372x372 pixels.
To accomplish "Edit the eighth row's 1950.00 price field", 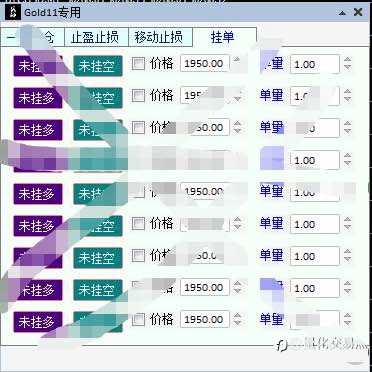I will [x=205, y=287].
